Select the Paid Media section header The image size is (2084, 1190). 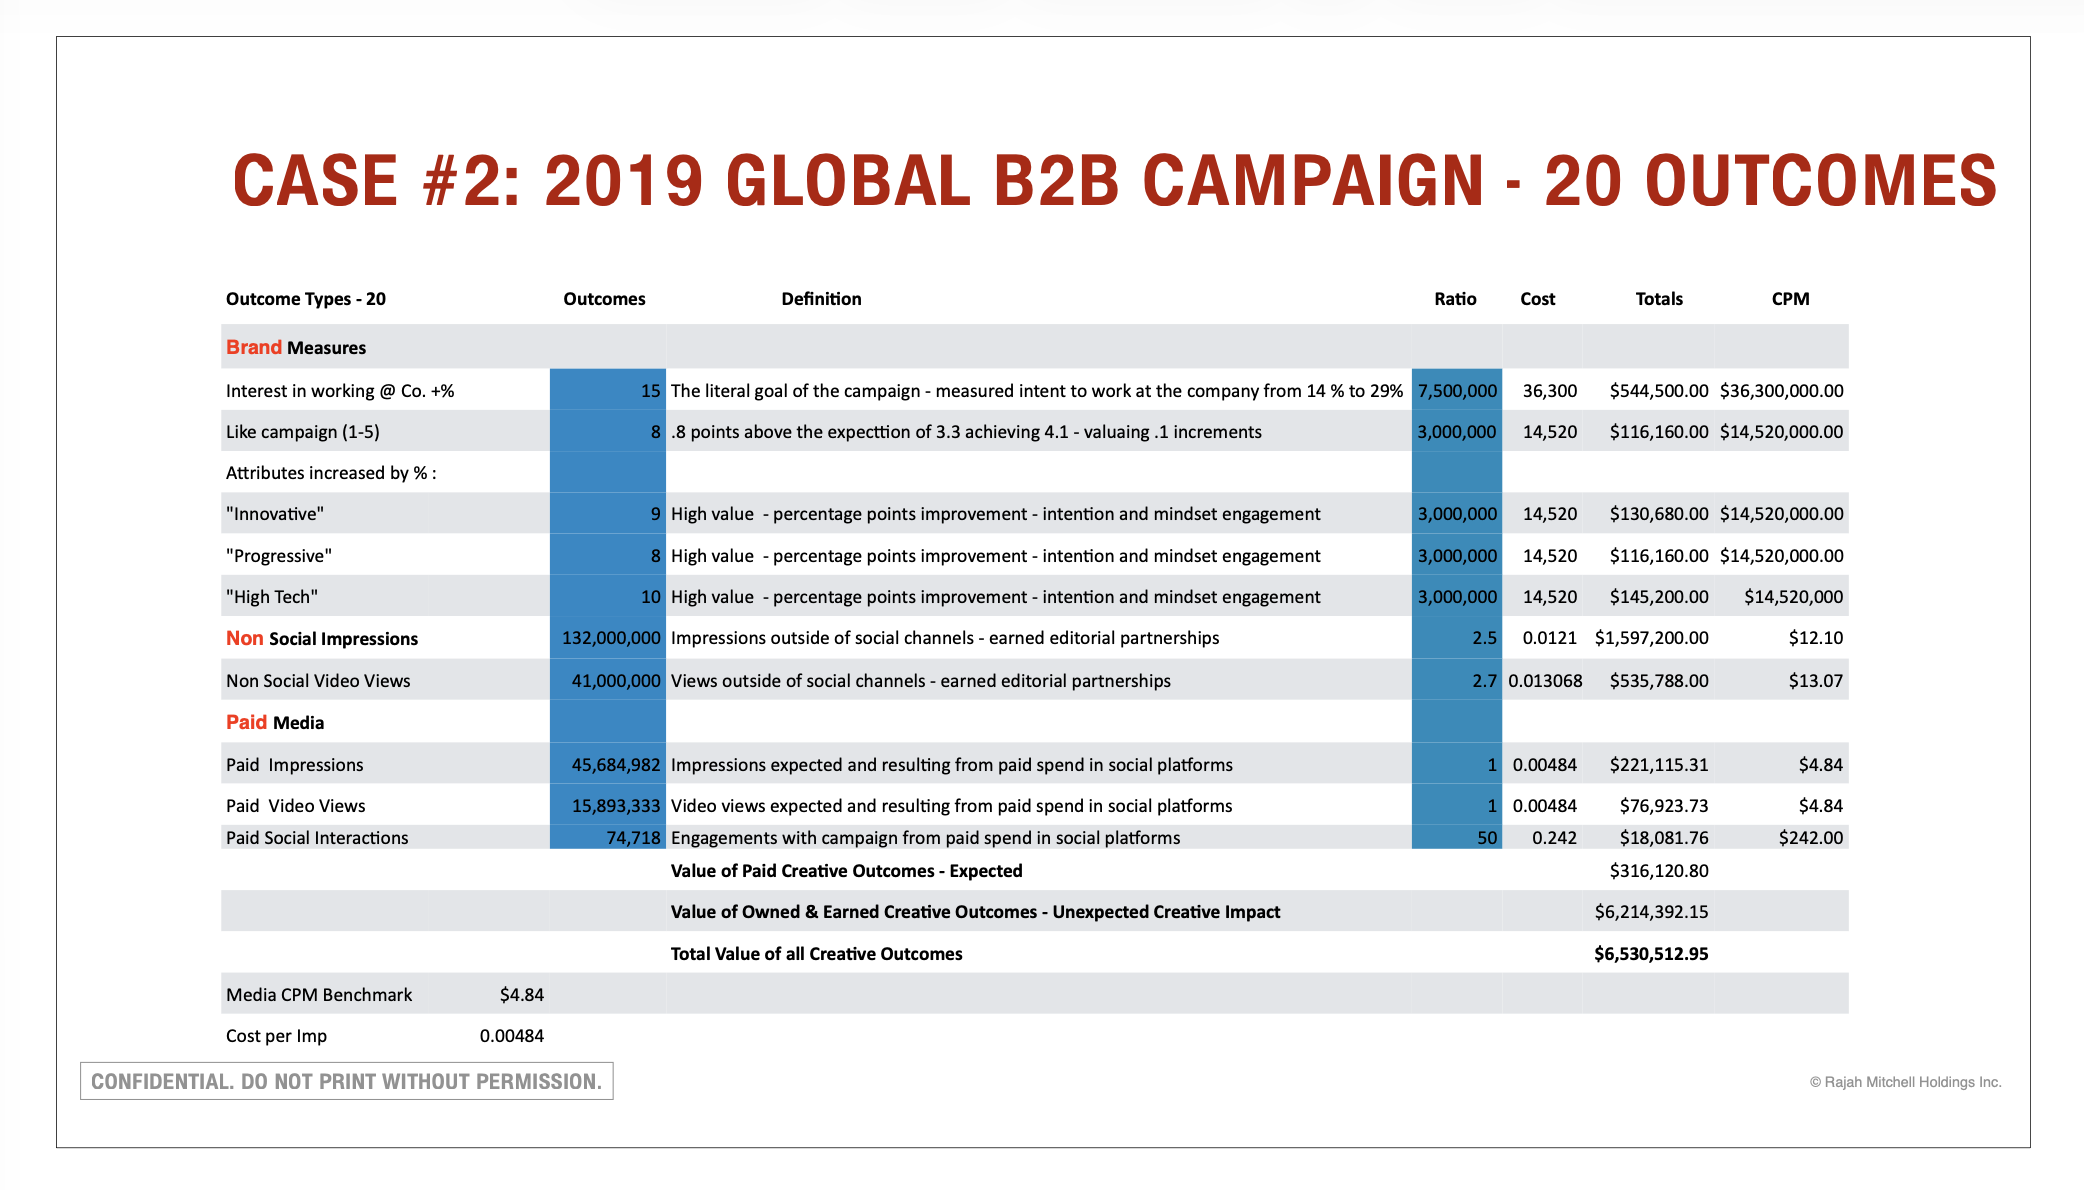[274, 721]
